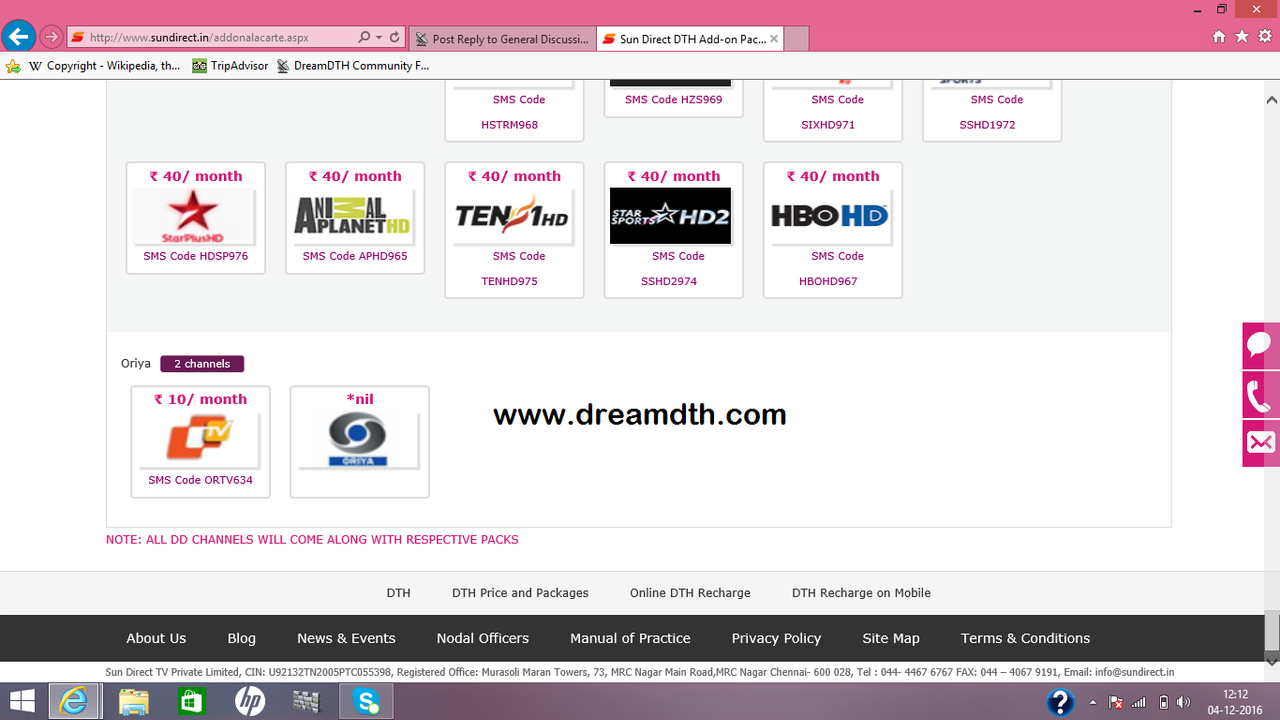Open the DTH footer link
1280x720 pixels.
tap(398, 593)
